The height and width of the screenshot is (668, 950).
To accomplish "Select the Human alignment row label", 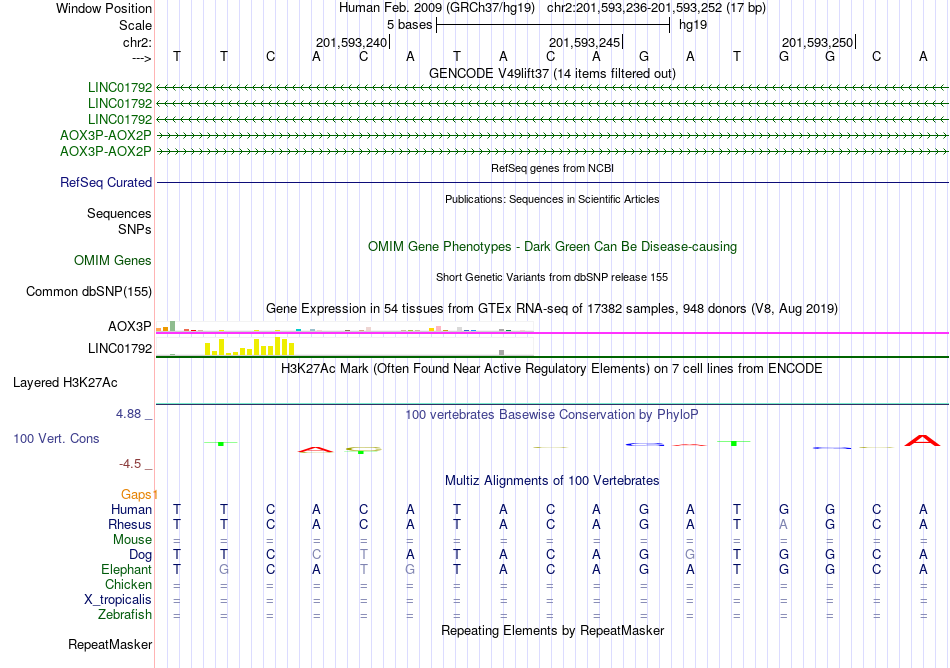I will point(131,509).
